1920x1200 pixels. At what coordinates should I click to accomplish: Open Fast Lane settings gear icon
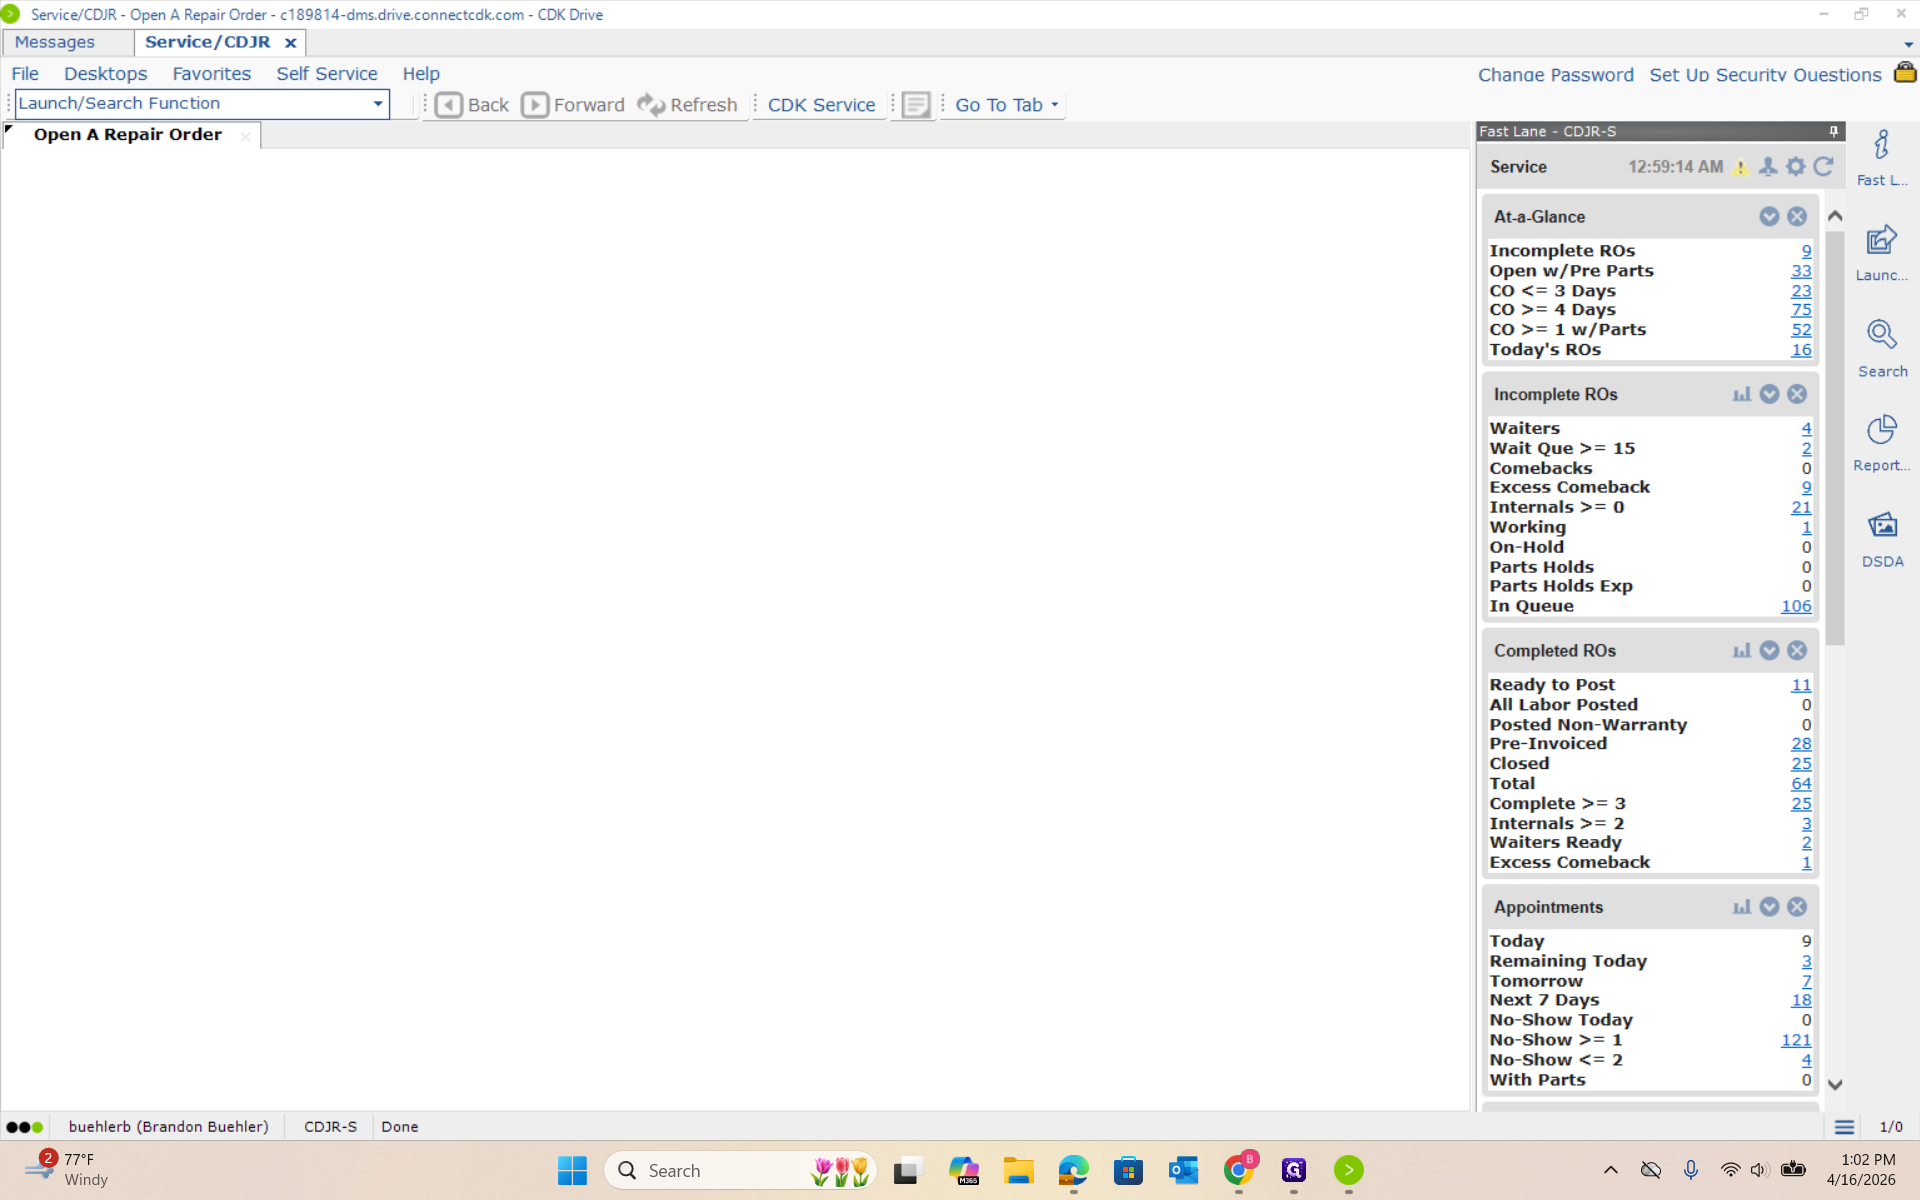click(1796, 167)
